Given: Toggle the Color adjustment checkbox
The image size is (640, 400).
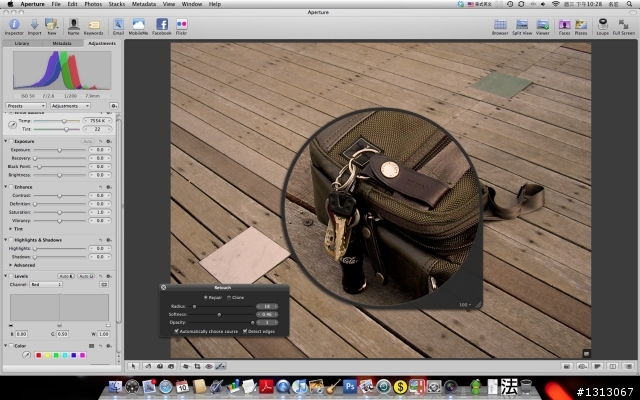Looking at the screenshot, I should (11, 346).
